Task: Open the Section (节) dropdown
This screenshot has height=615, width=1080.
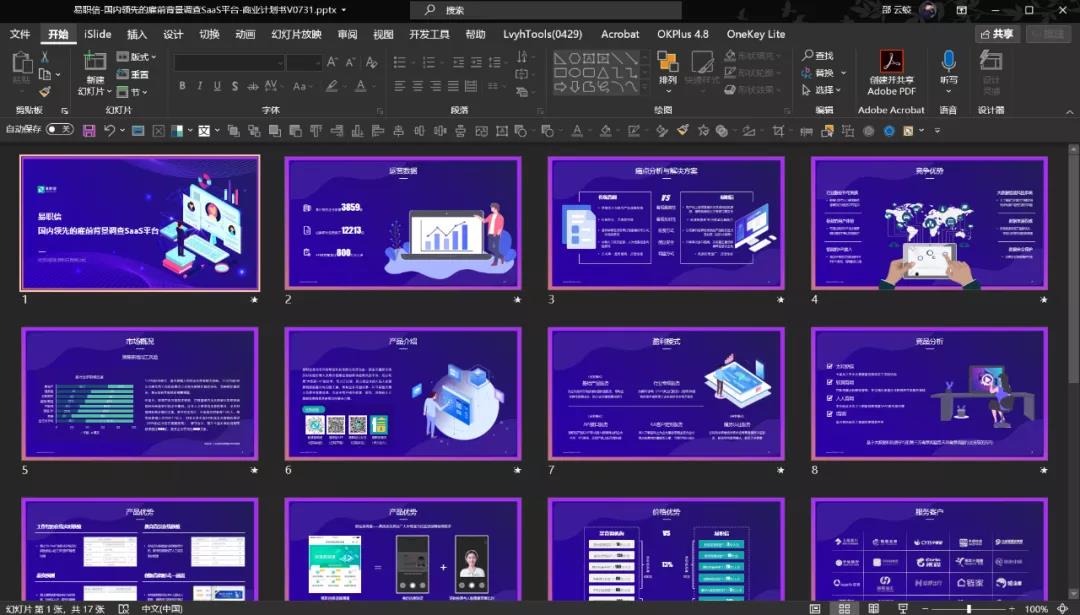Action: tap(132, 91)
